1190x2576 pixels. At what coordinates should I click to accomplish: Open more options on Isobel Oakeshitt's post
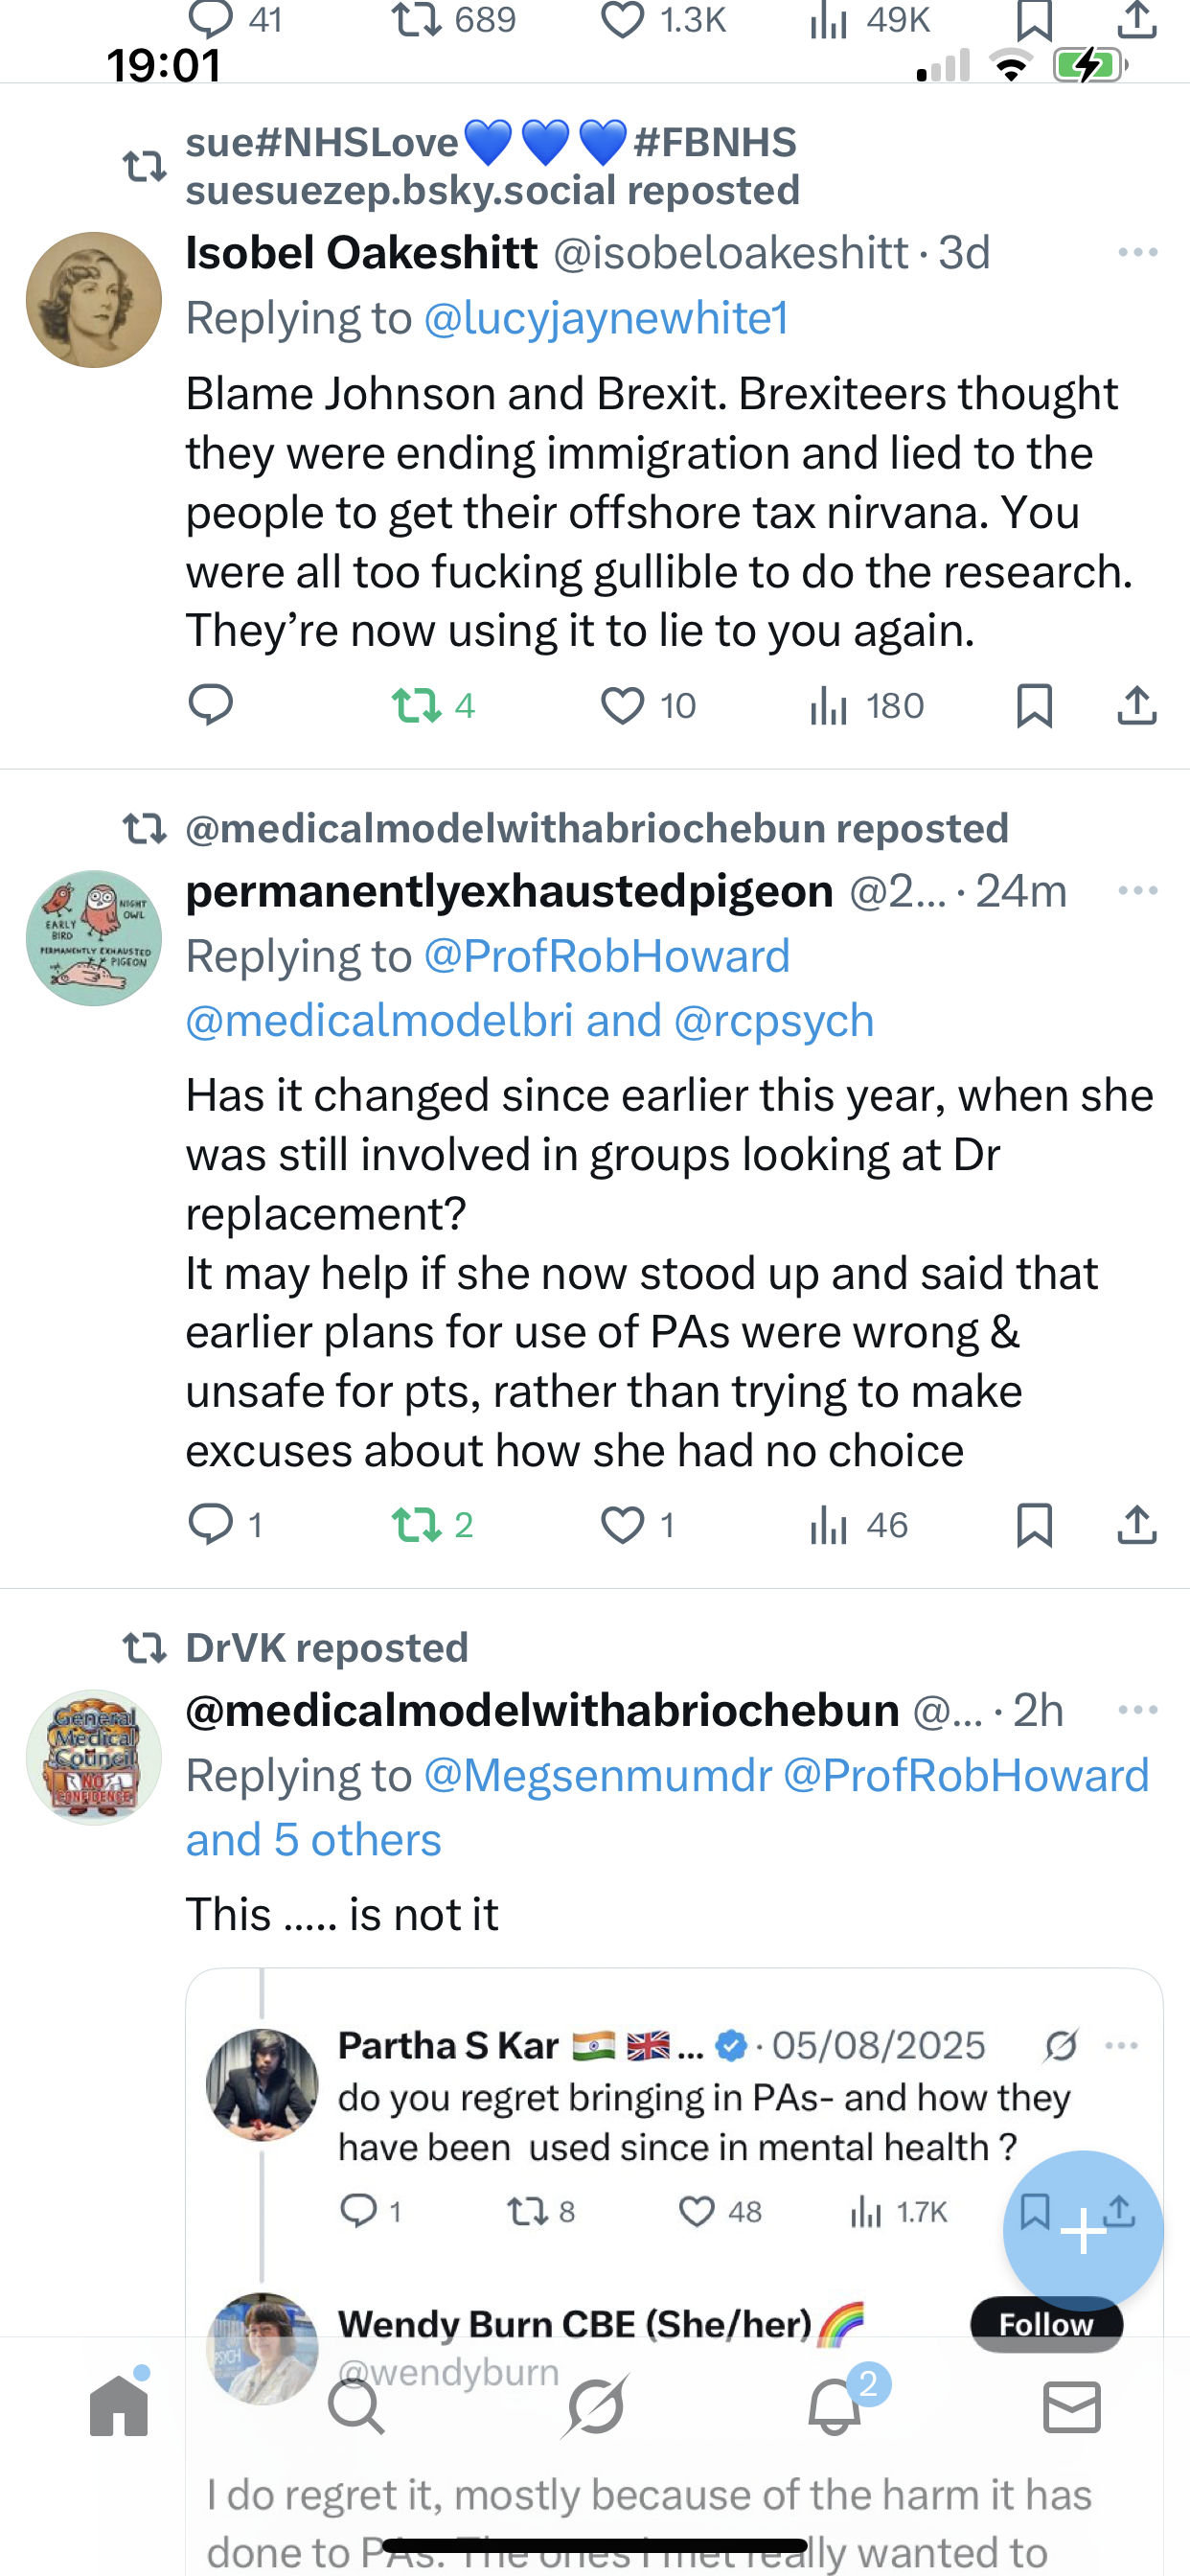[x=1137, y=253]
